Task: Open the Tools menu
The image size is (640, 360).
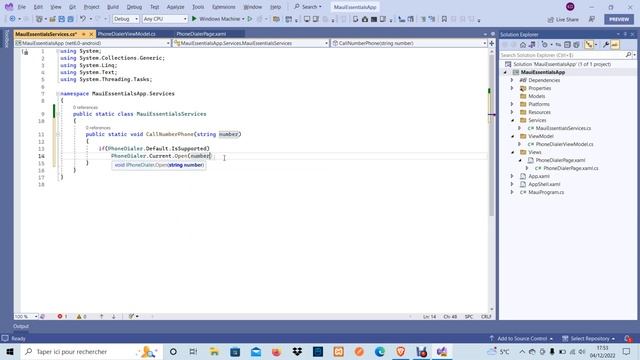Action: pos(198,7)
